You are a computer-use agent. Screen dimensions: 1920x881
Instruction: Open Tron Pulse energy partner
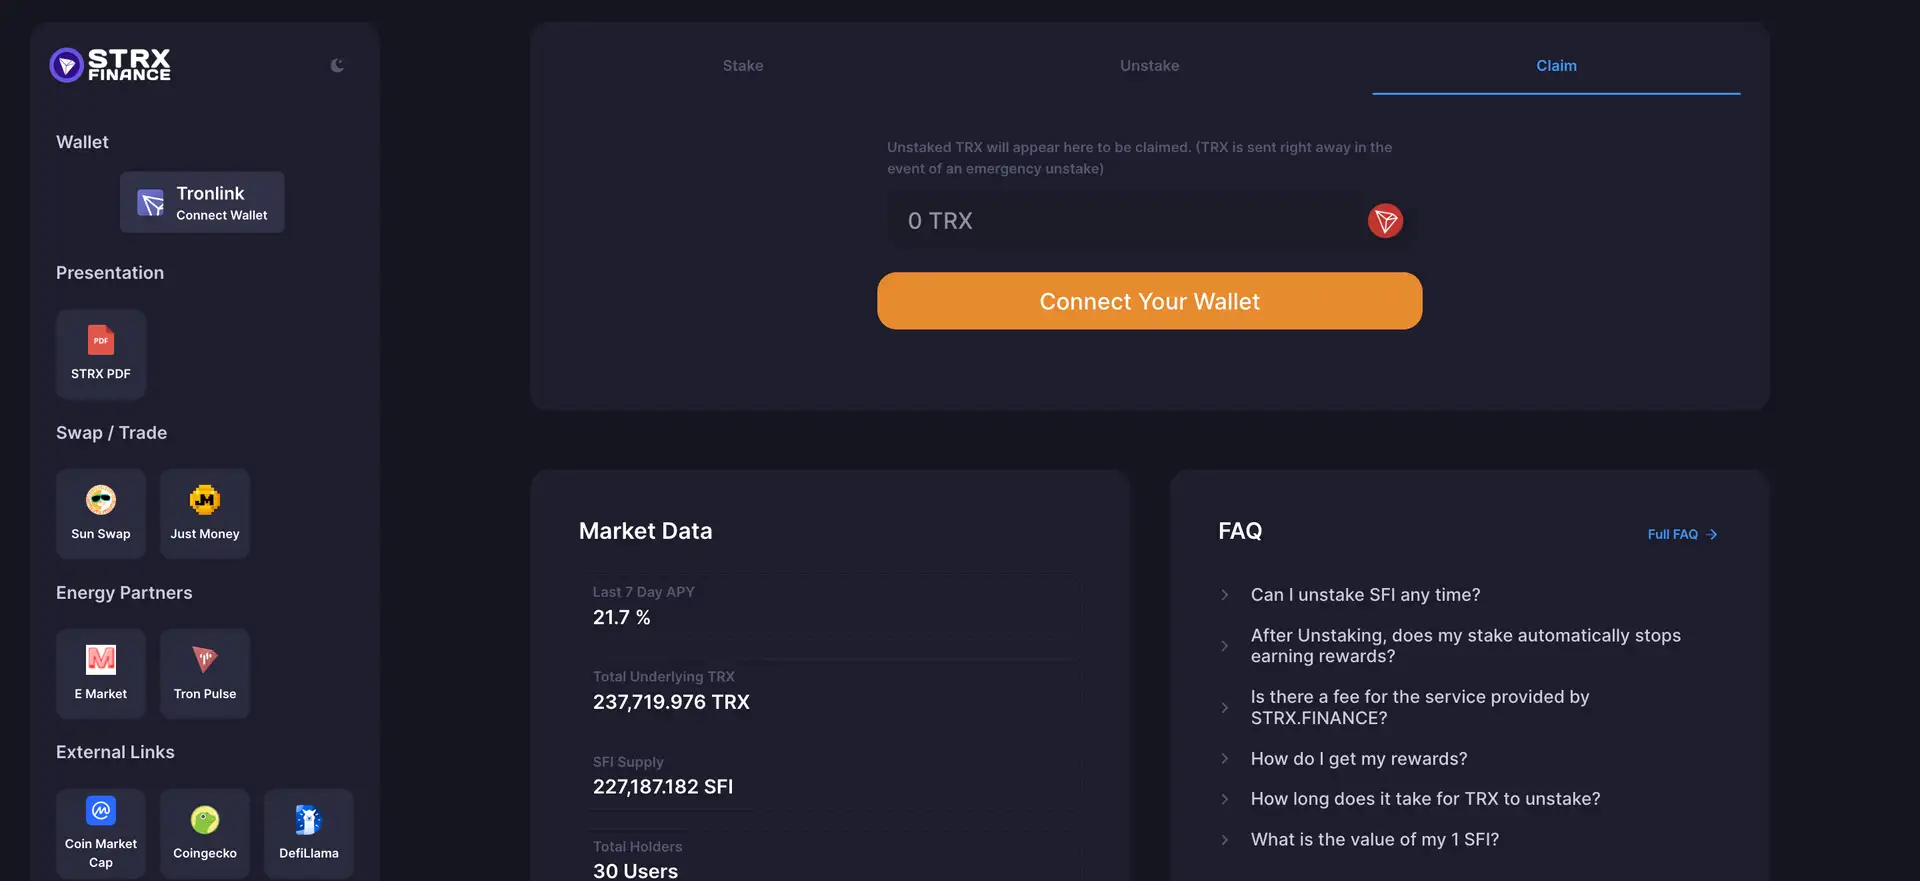[205, 673]
